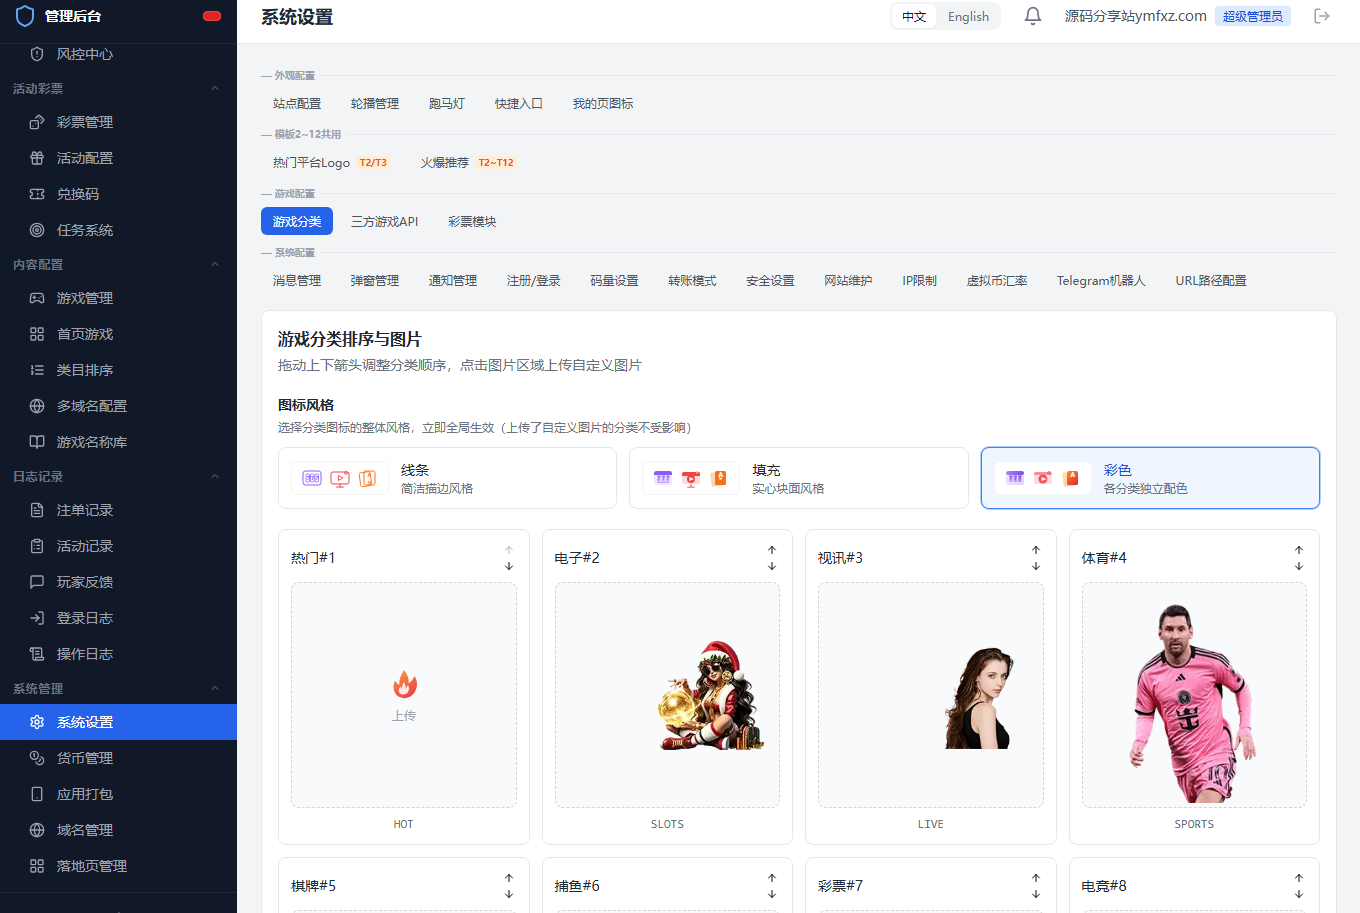Open 彩票管理 sidebar item
The height and width of the screenshot is (913, 1360).
point(118,122)
